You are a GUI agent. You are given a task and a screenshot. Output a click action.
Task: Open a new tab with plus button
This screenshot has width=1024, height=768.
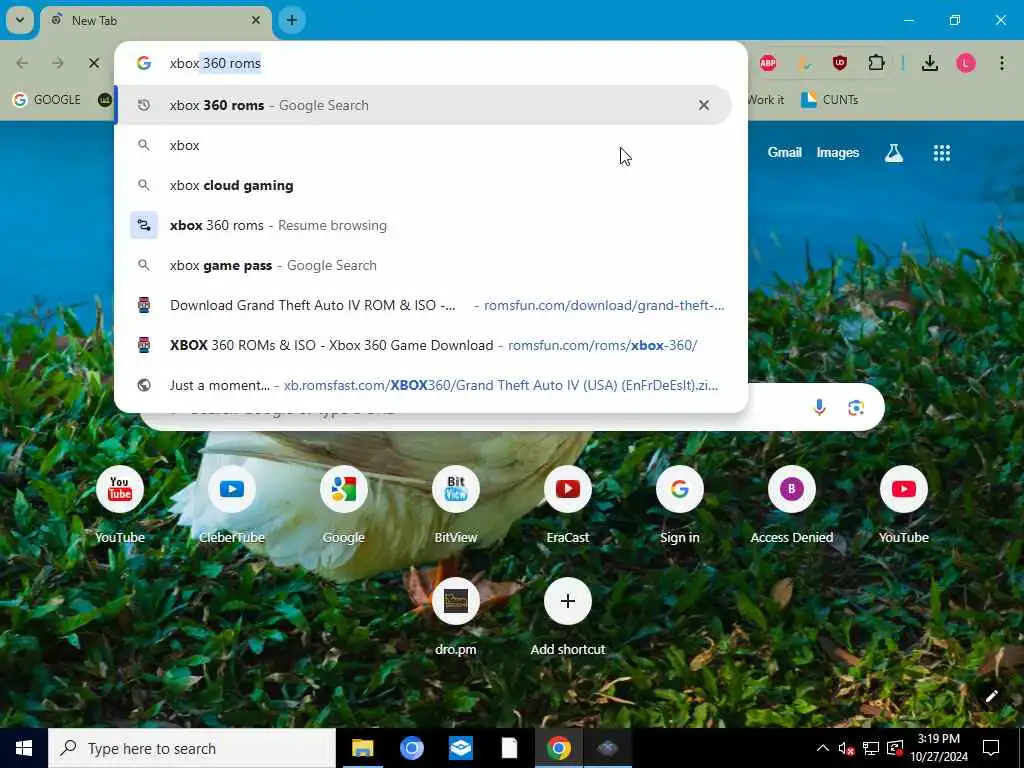[x=292, y=20]
